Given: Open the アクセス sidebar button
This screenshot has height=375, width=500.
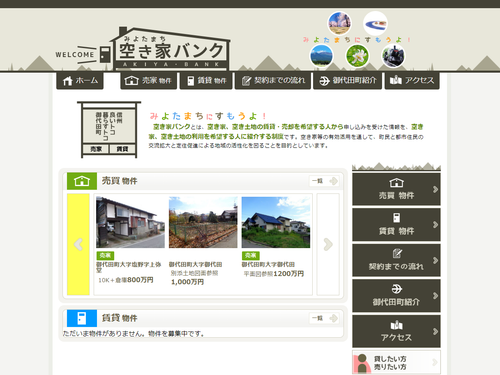Looking at the screenshot, I should click(x=396, y=331).
